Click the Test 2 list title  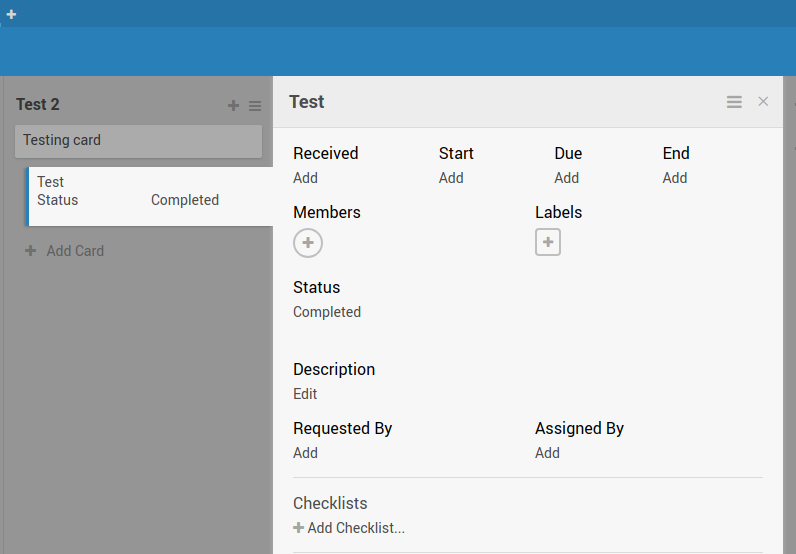(38, 105)
